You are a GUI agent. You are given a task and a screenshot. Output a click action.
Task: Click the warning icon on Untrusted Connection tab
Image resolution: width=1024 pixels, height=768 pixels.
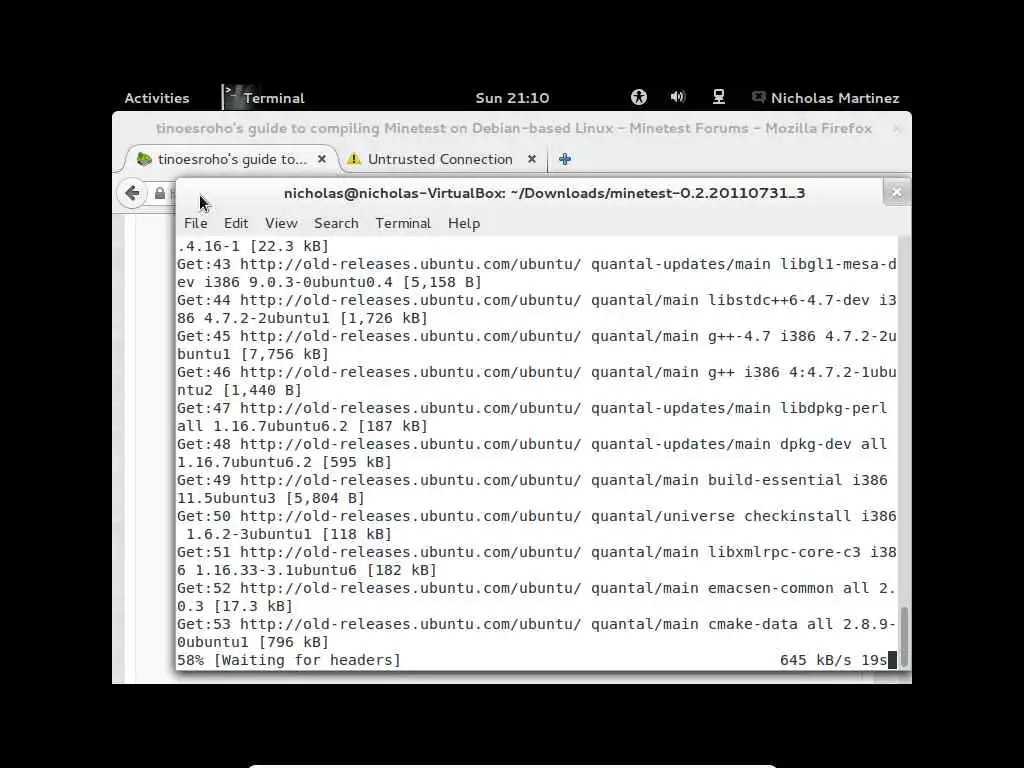click(354, 159)
